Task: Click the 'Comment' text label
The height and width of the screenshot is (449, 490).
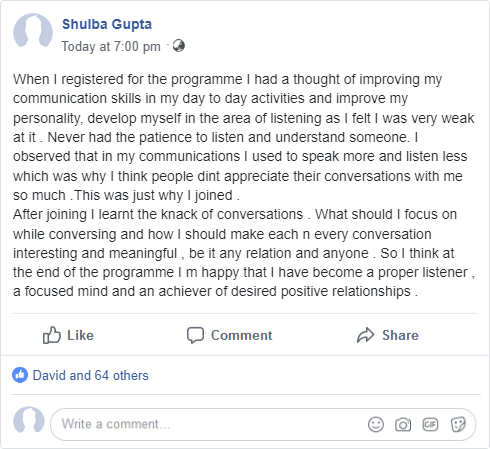Action: [x=242, y=335]
